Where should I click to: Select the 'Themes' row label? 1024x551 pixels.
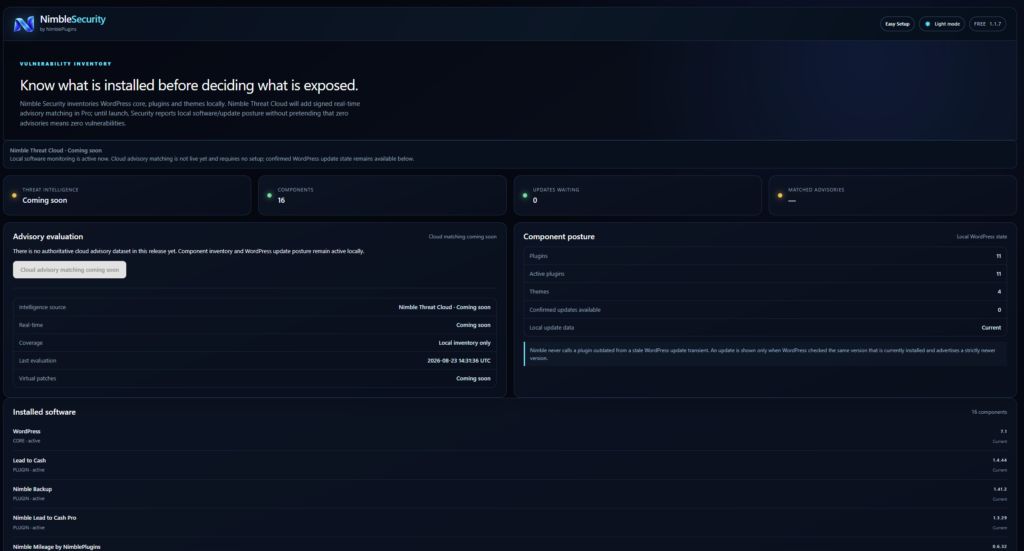pyautogui.click(x=539, y=291)
